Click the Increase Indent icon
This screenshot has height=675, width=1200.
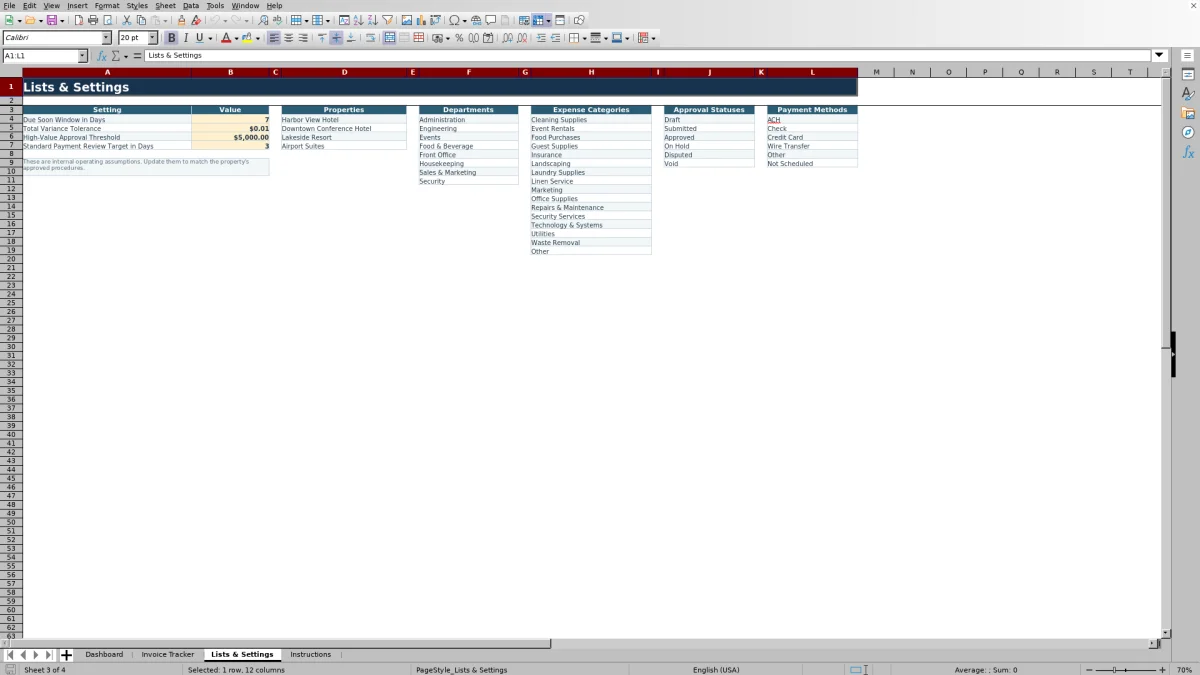coord(541,38)
